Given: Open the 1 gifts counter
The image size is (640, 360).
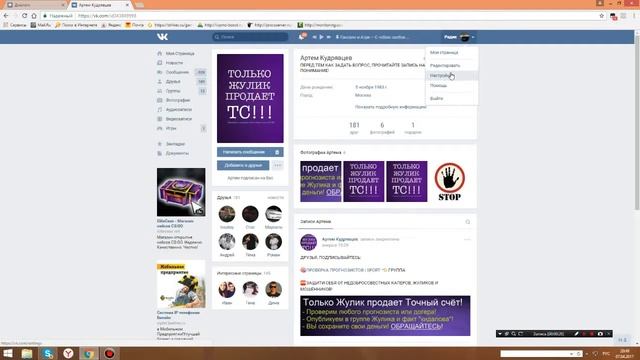Looking at the screenshot, I should [x=413, y=128].
